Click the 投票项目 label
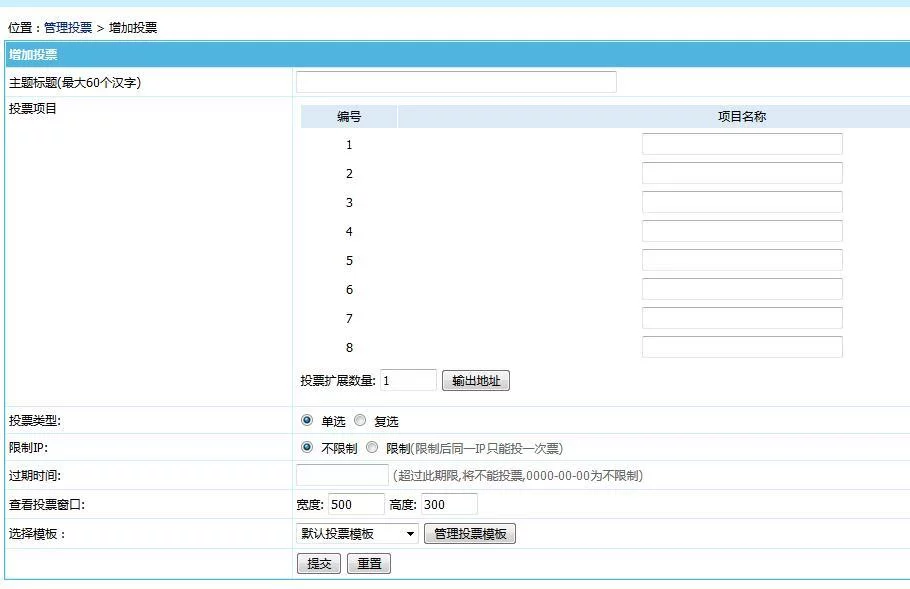Image resolution: width=910 pixels, height=589 pixels. click(32, 109)
